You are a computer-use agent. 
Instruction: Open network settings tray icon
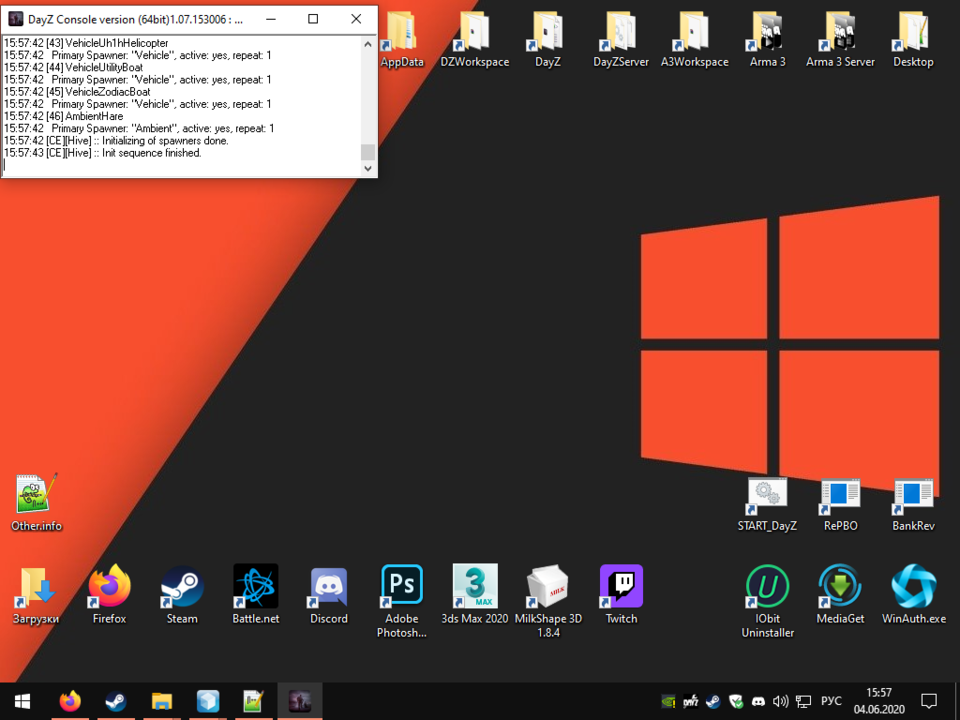[x=803, y=702]
